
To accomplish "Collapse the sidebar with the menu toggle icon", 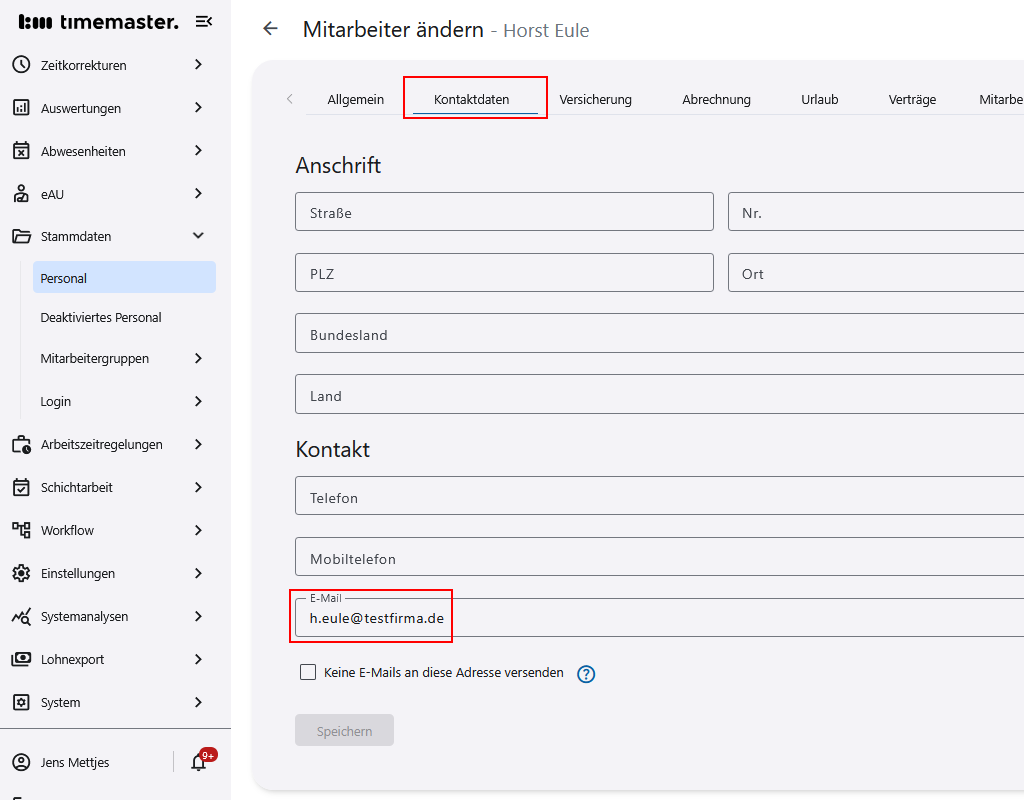I will click(x=203, y=22).
